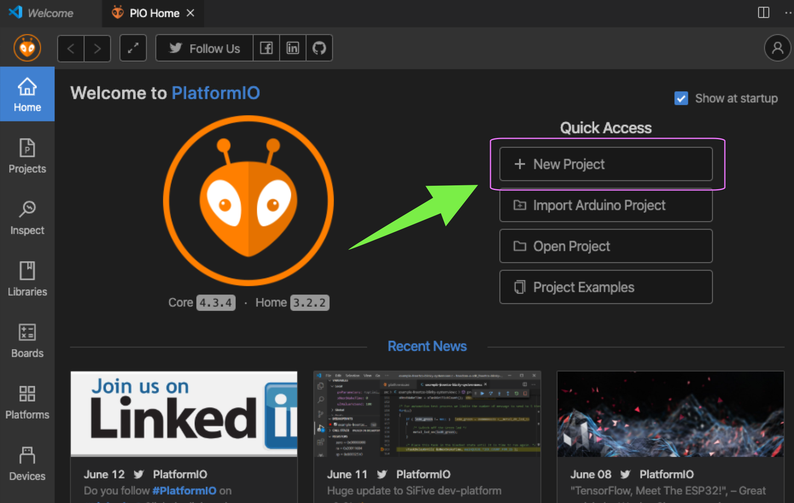The image size is (794, 503).
Task: Uncheck Show at startup checkbox
Action: [681, 98]
